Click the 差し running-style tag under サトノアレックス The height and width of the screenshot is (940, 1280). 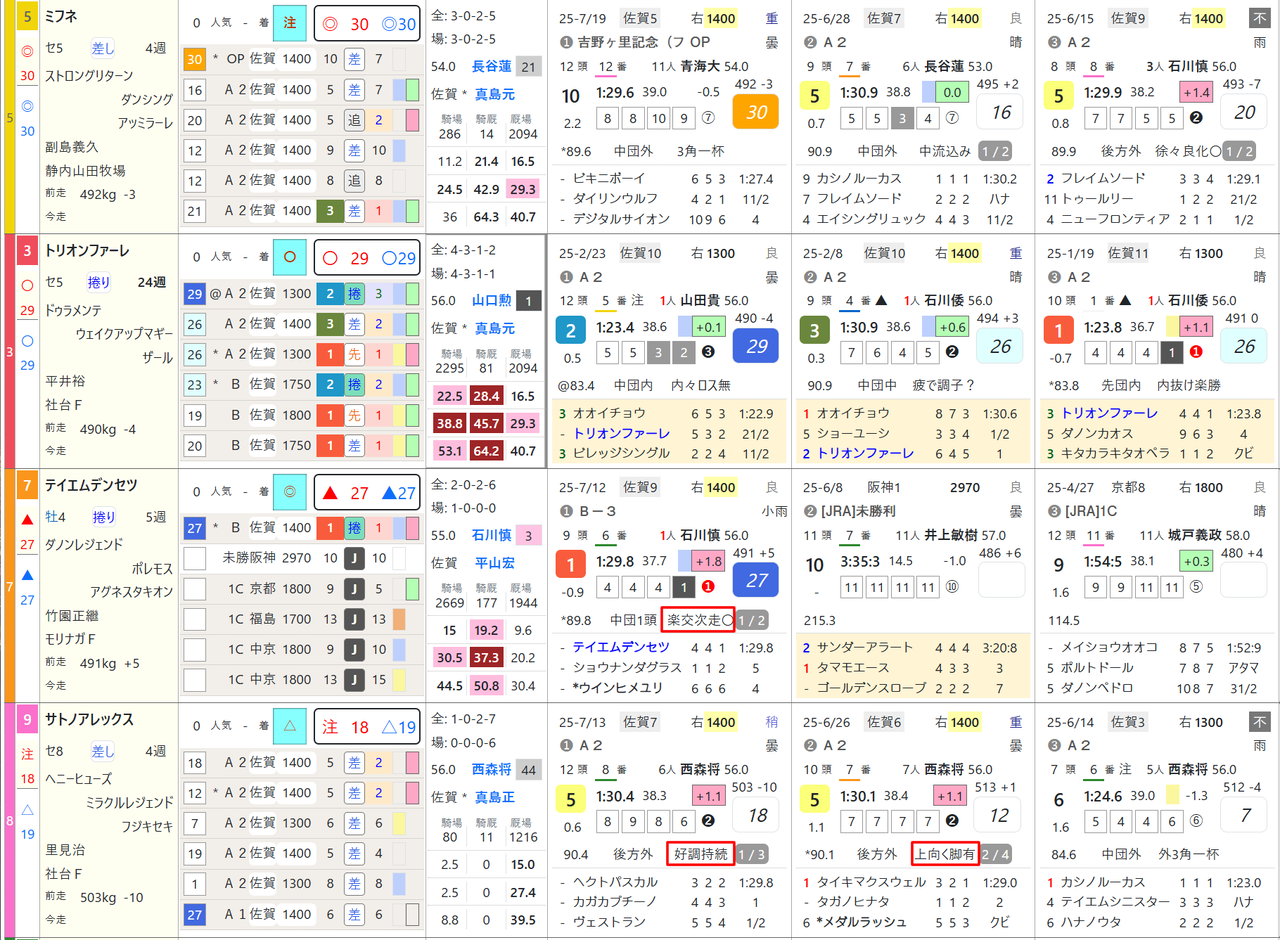point(104,751)
